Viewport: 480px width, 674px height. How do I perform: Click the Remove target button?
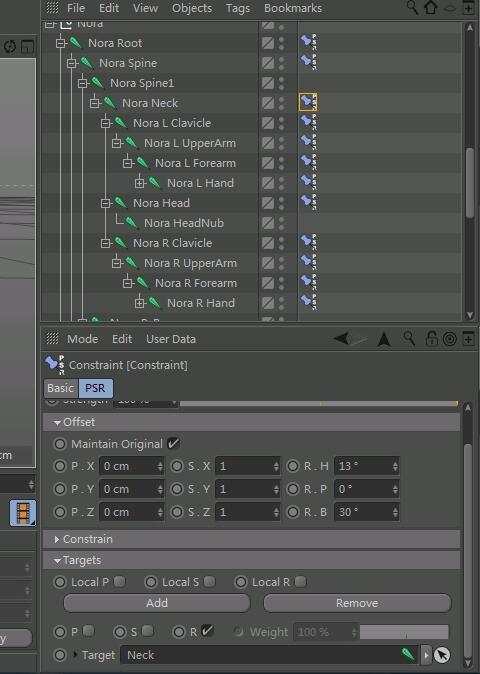[357, 603]
